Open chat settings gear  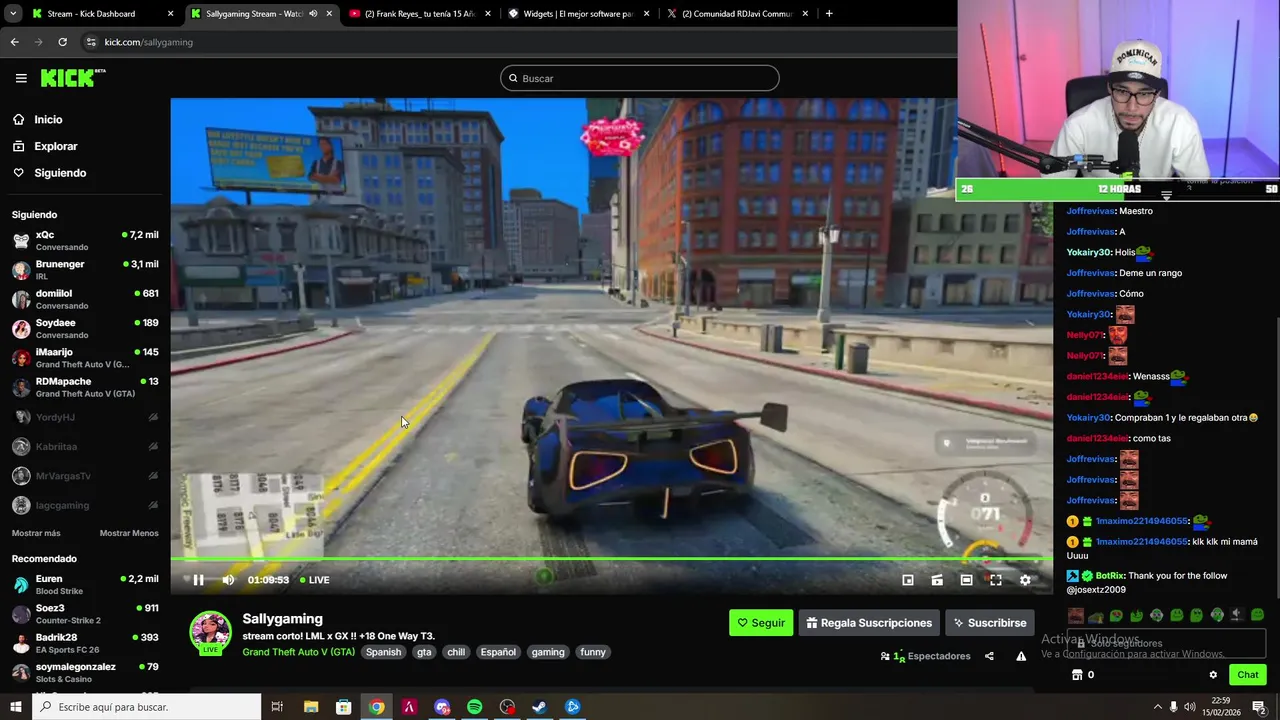click(x=1213, y=675)
